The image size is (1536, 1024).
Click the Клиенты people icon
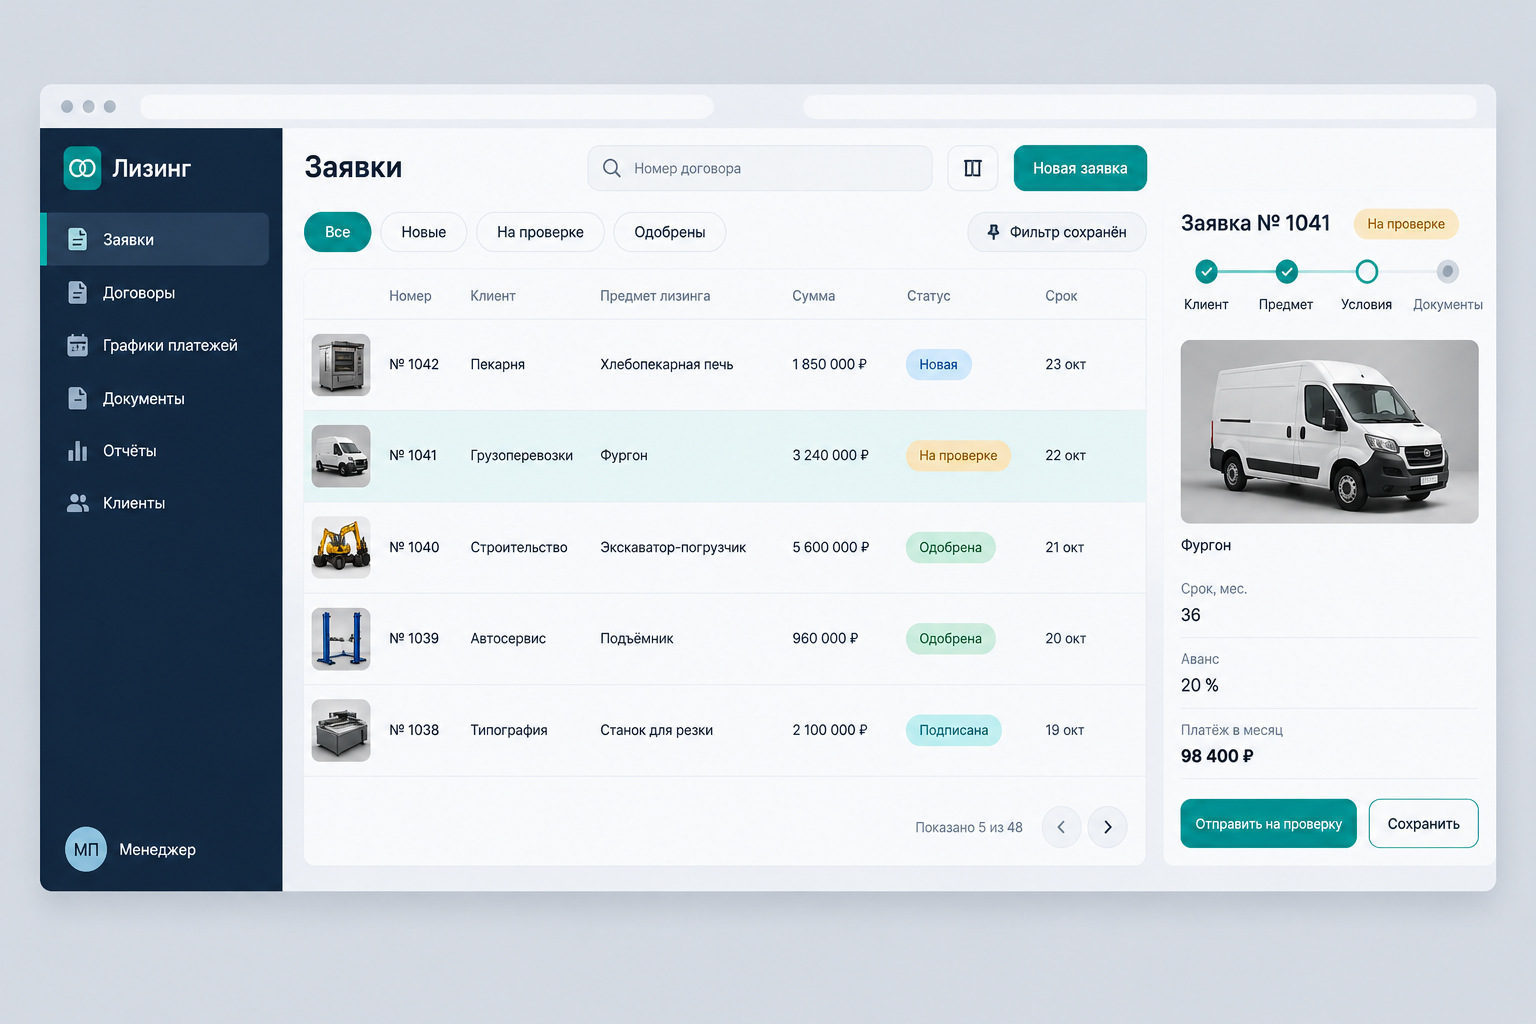pyautogui.click(x=77, y=503)
